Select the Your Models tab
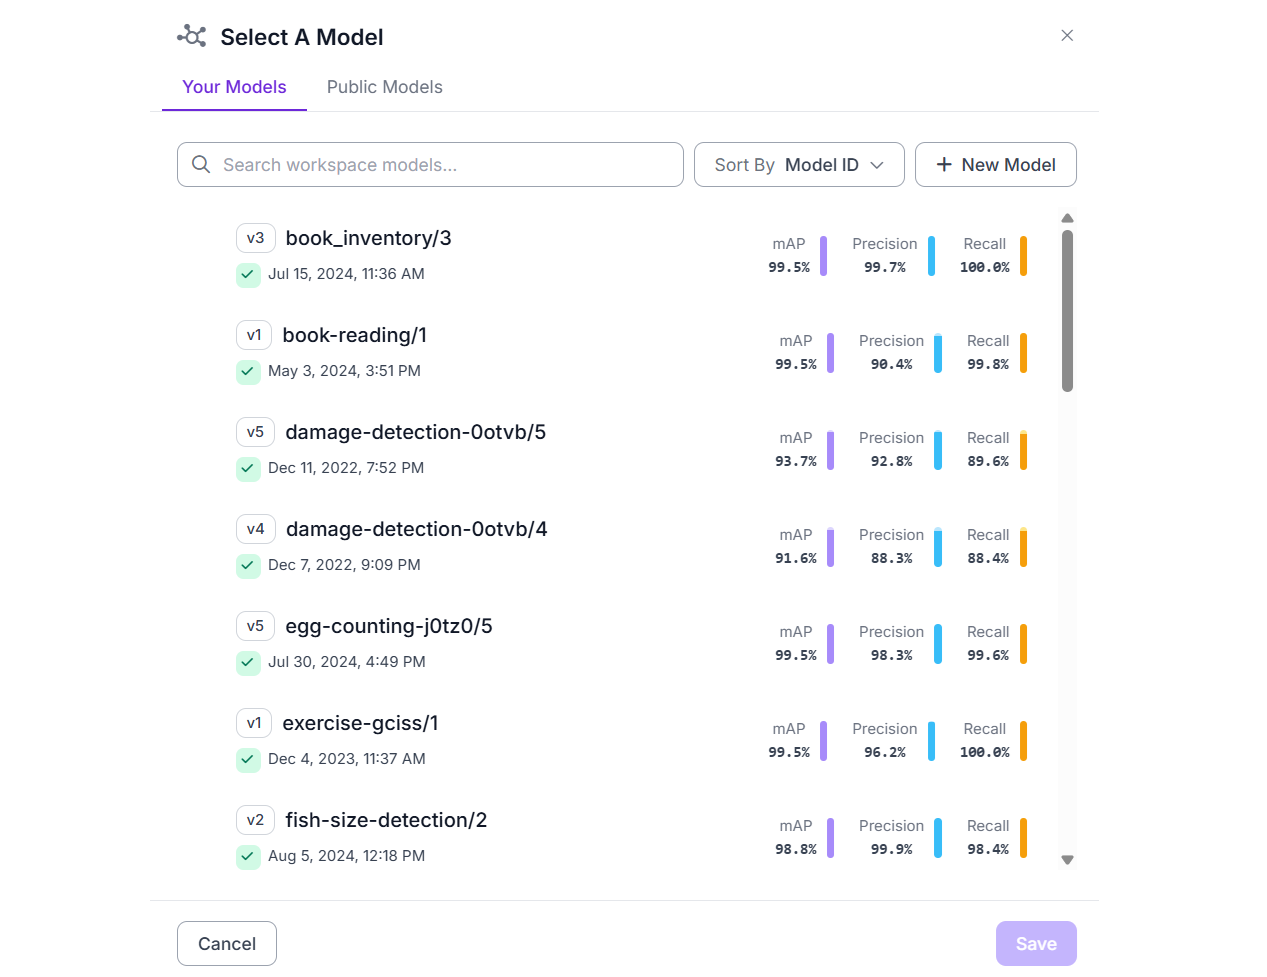 tap(234, 87)
